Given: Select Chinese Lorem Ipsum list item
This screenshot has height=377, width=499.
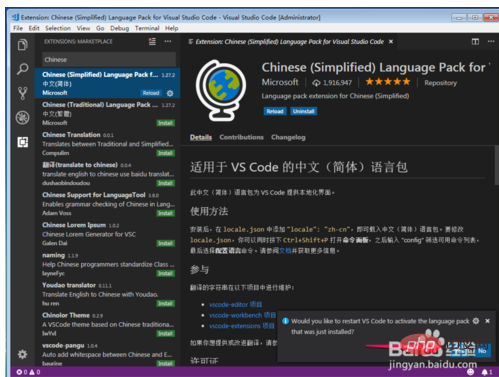Looking at the screenshot, I should tap(107, 234).
